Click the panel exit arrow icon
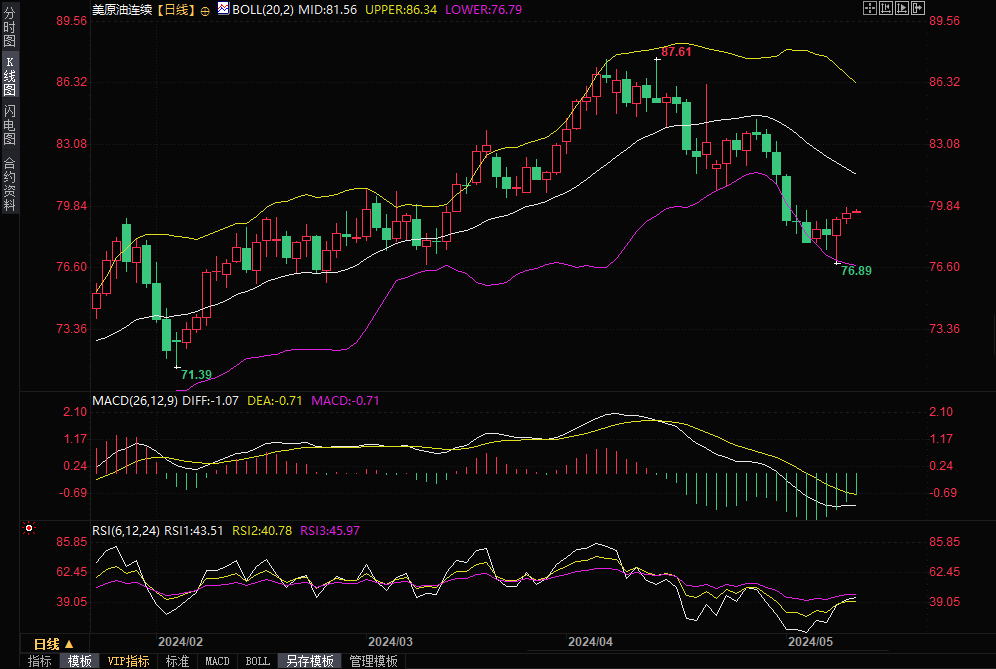The image size is (996, 669). point(917,8)
